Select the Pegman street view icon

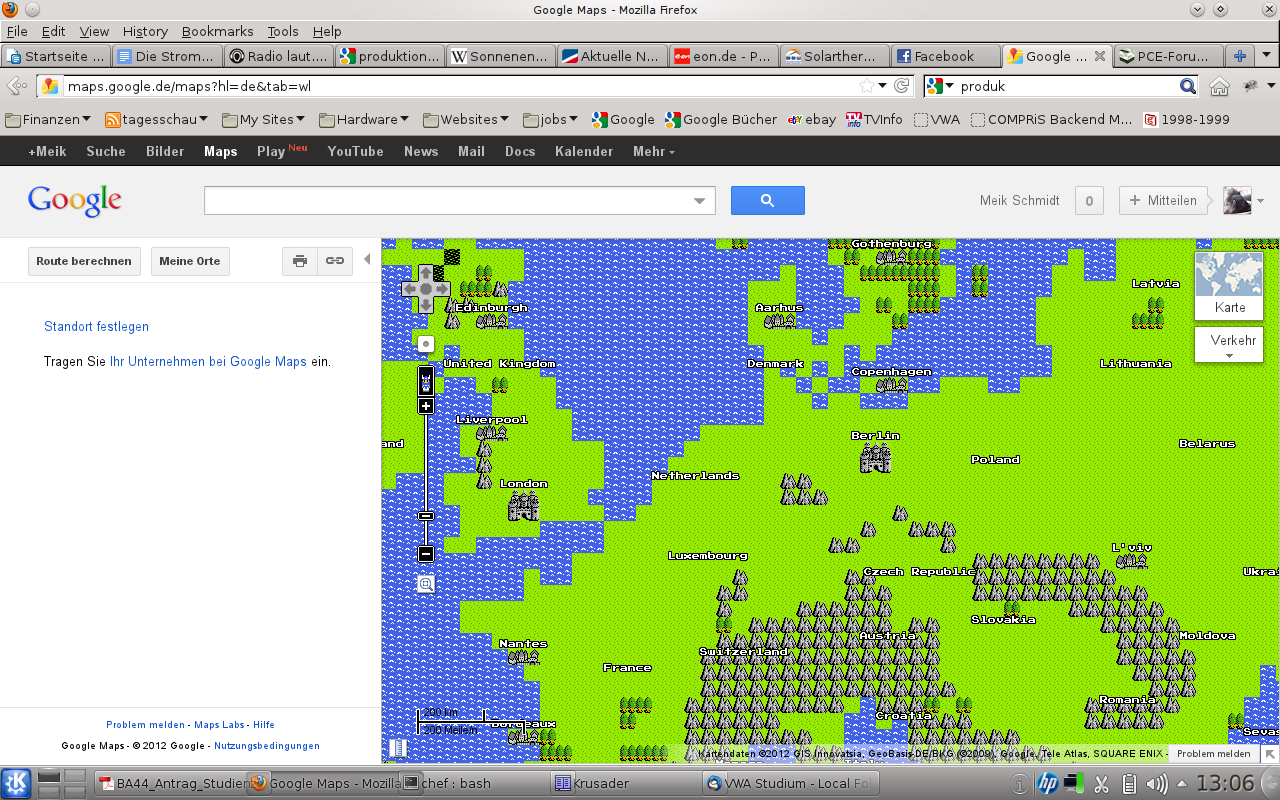[426, 381]
